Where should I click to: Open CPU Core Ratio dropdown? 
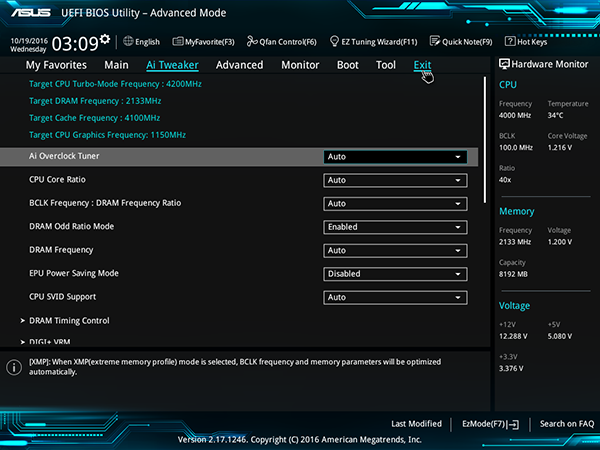[x=395, y=180]
